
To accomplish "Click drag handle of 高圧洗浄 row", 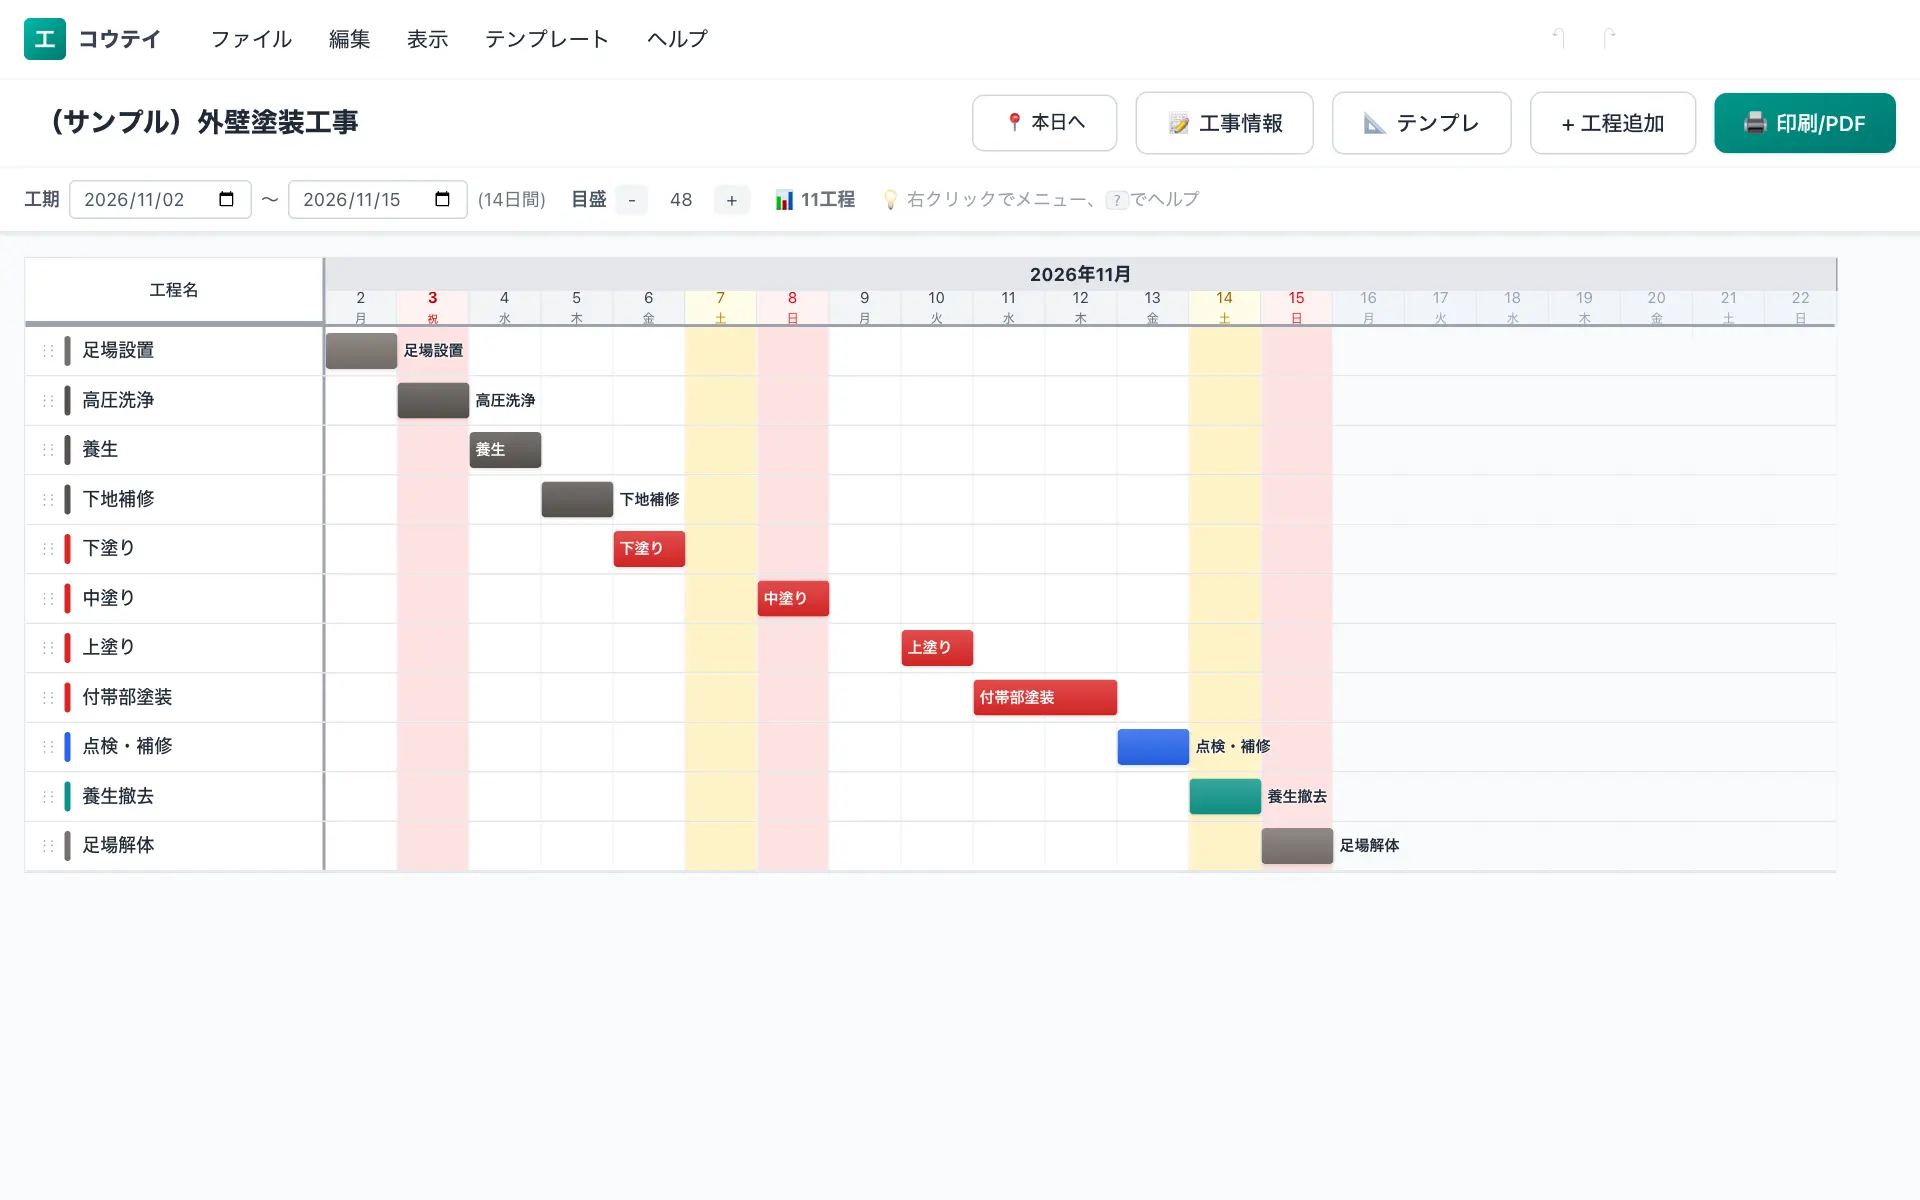I will click(48, 400).
